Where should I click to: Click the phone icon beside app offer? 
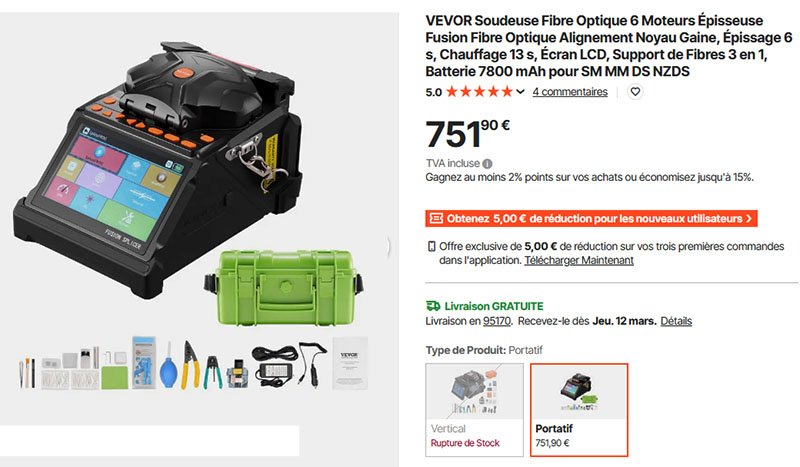point(432,247)
